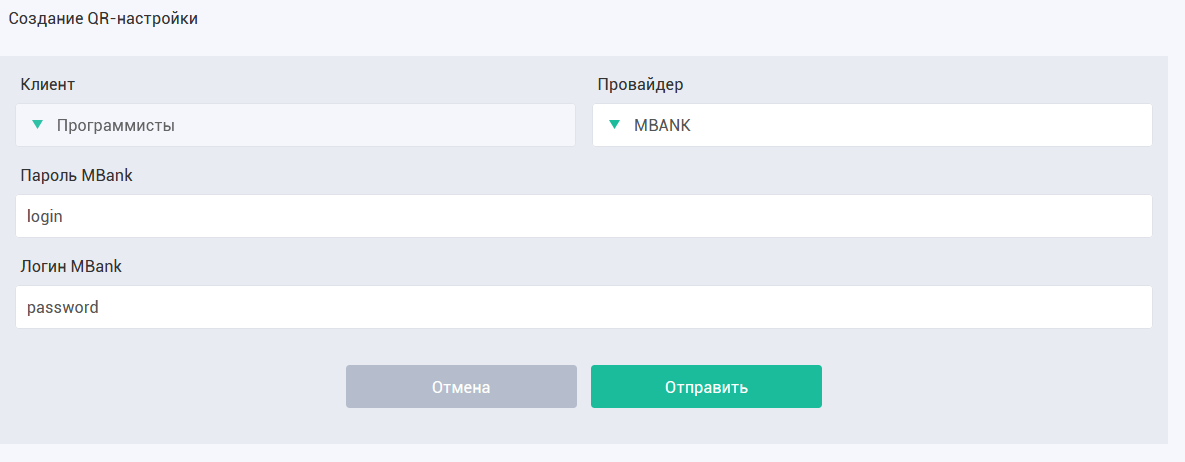Image resolution: width=1185 pixels, height=462 pixels.
Task: Click the green arrow in Клиент field
Action: [x=37, y=125]
